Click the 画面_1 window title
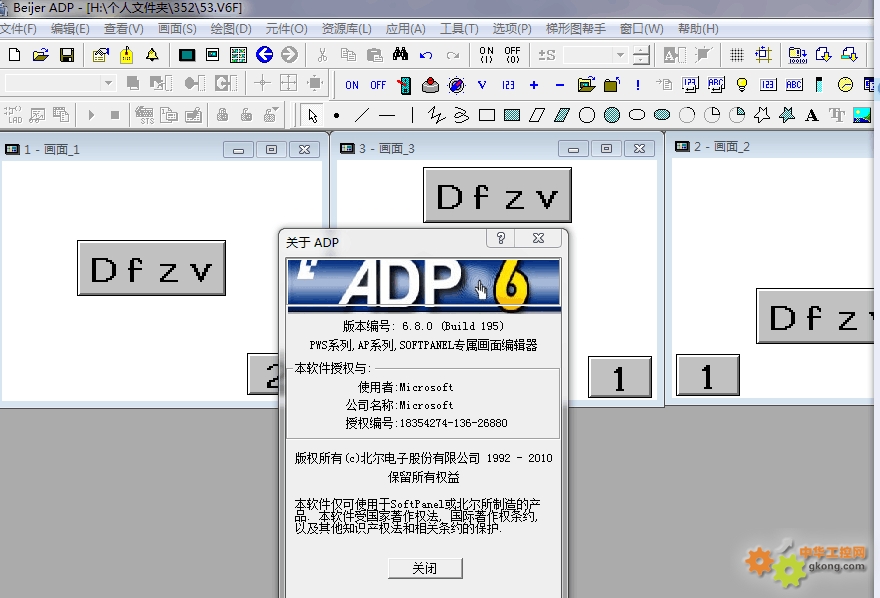This screenshot has width=880, height=598. (x=51, y=149)
